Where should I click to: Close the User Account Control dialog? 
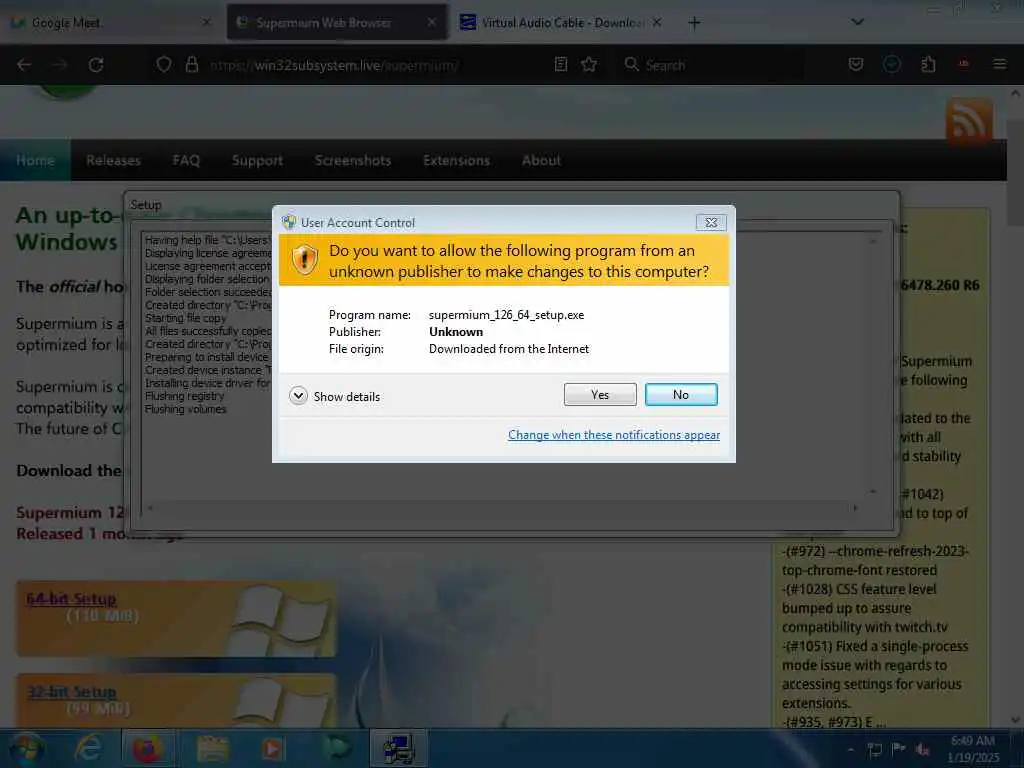[x=711, y=223]
